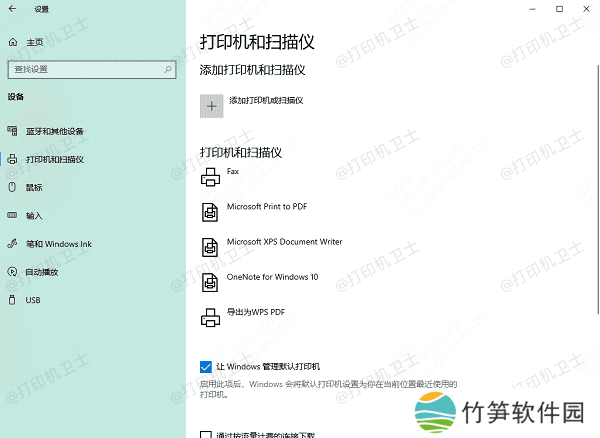Click the plus icon to add a printer

[x=212, y=106]
